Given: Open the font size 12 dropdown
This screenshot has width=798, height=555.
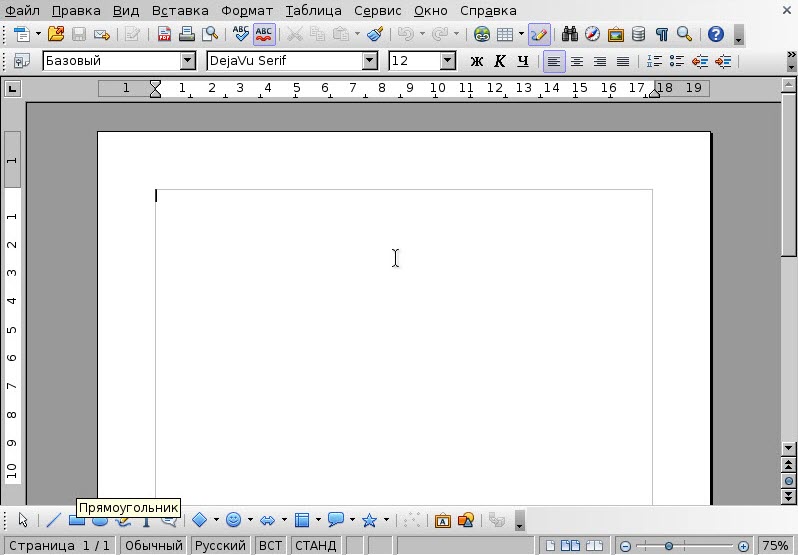Looking at the screenshot, I should [447, 61].
